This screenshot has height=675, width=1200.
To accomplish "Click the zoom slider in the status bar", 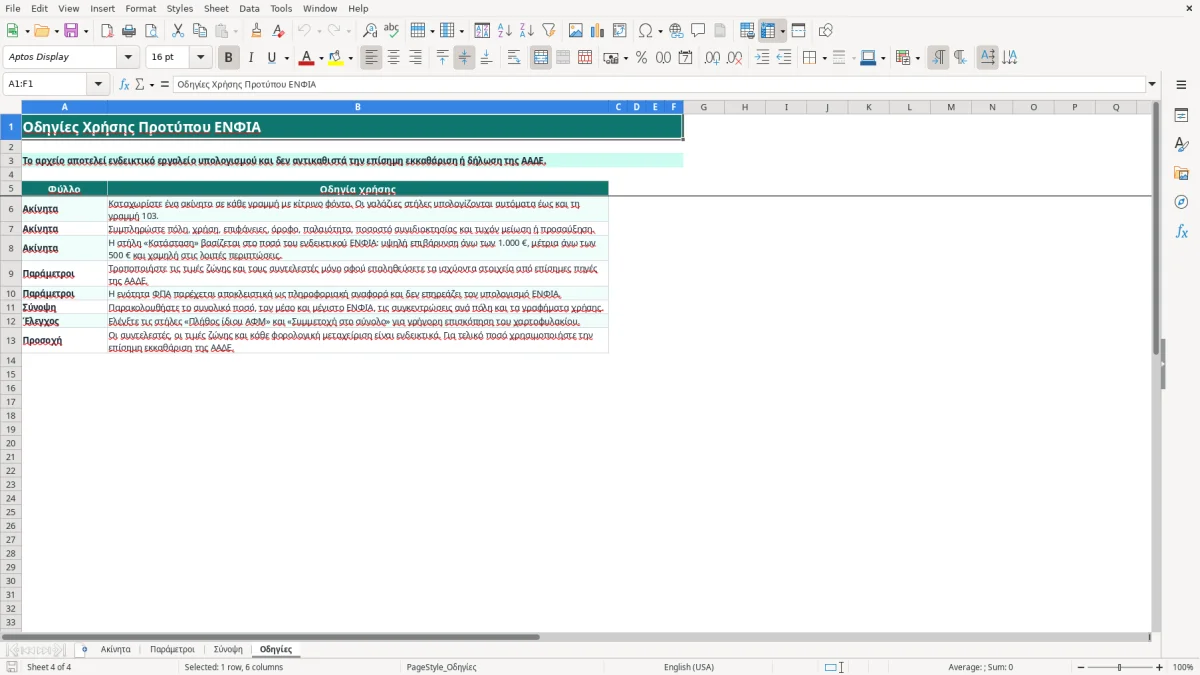I will (1119, 667).
